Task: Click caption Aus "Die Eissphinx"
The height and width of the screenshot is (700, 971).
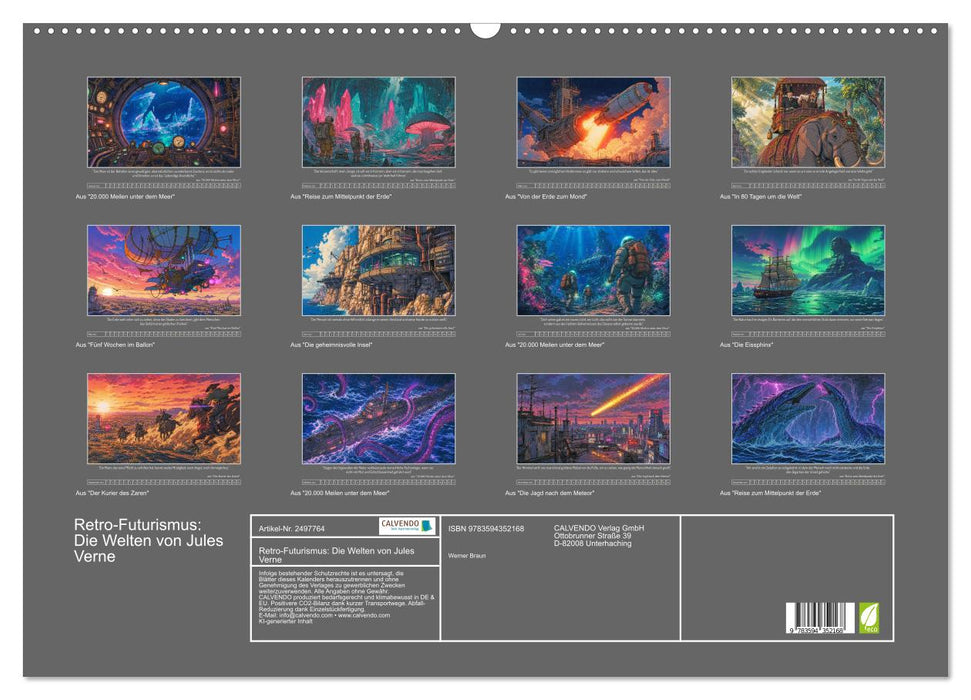Action: coord(746,344)
